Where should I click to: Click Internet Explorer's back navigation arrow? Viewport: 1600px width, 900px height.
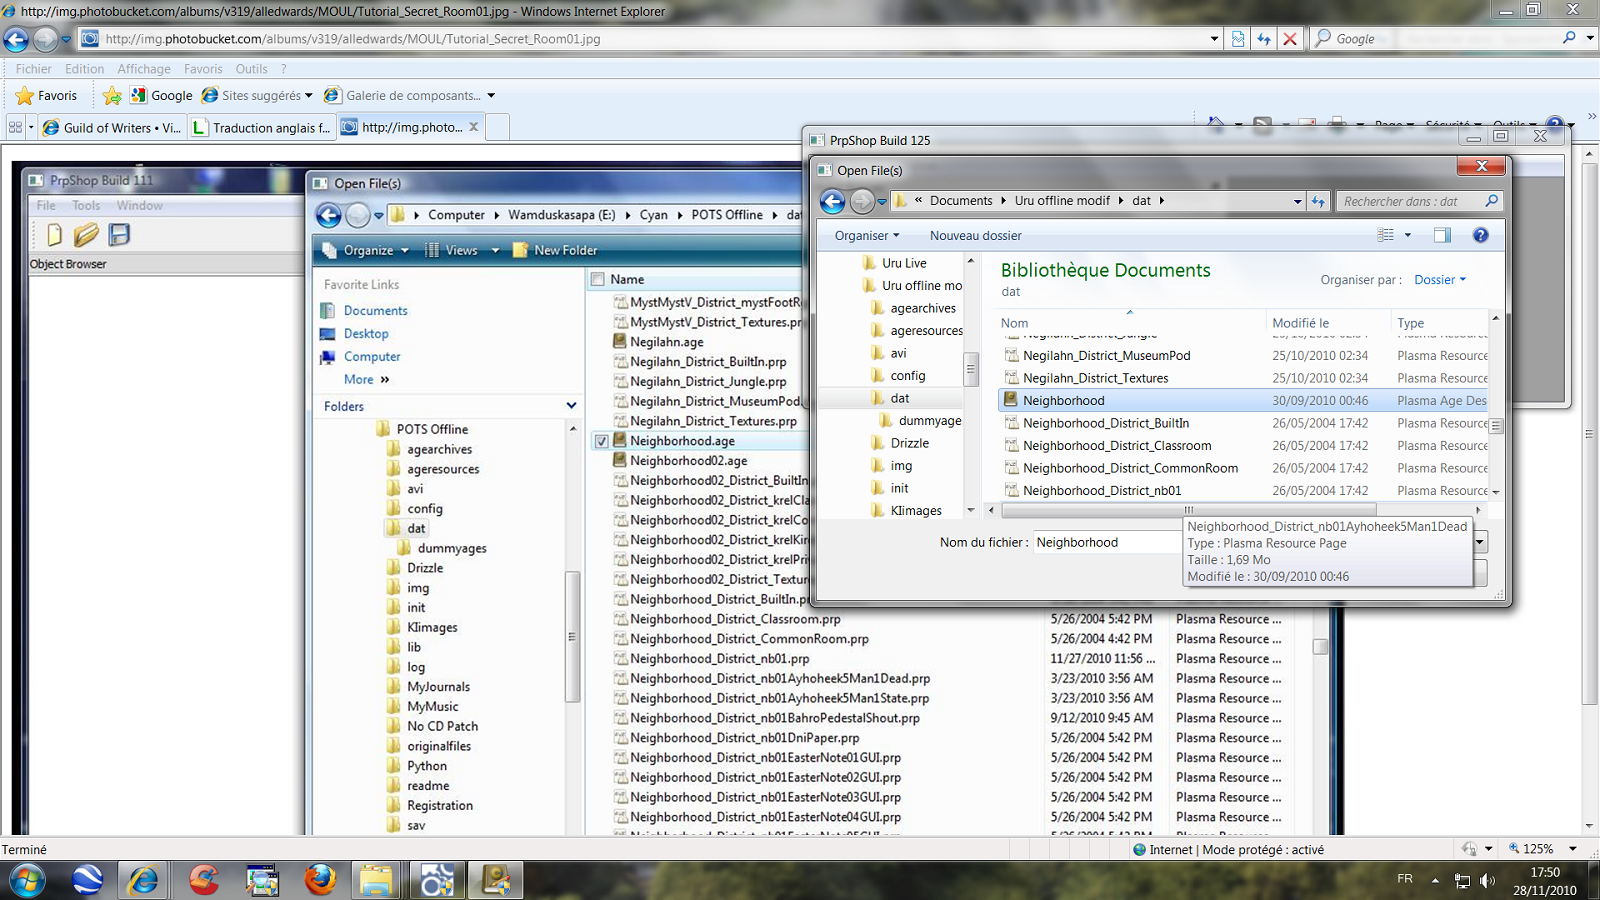16,39
